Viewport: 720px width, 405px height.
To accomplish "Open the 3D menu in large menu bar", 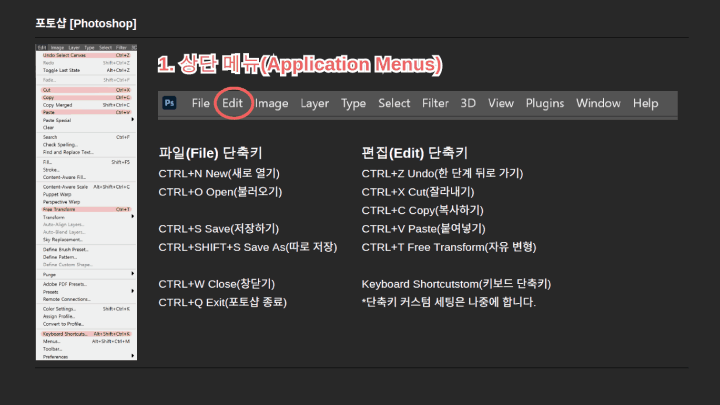I will coord(468,103).
